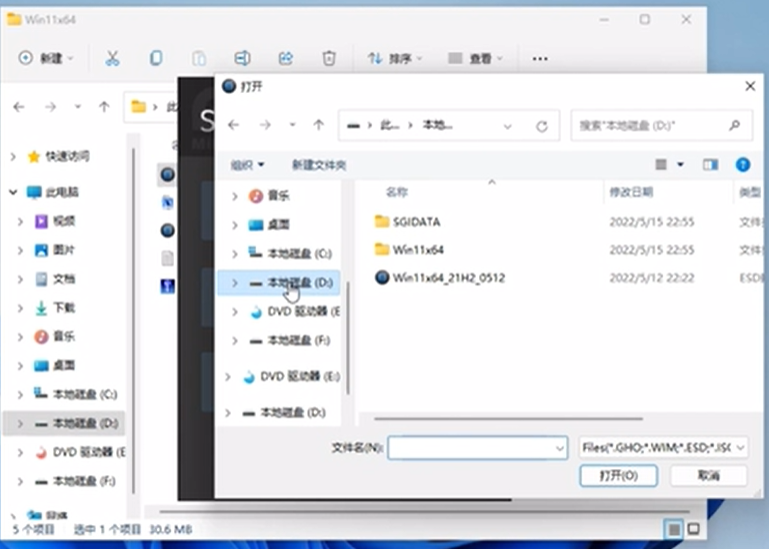
Task: Toggle the preview pane in dialog
Action: [x=710, y=165]
